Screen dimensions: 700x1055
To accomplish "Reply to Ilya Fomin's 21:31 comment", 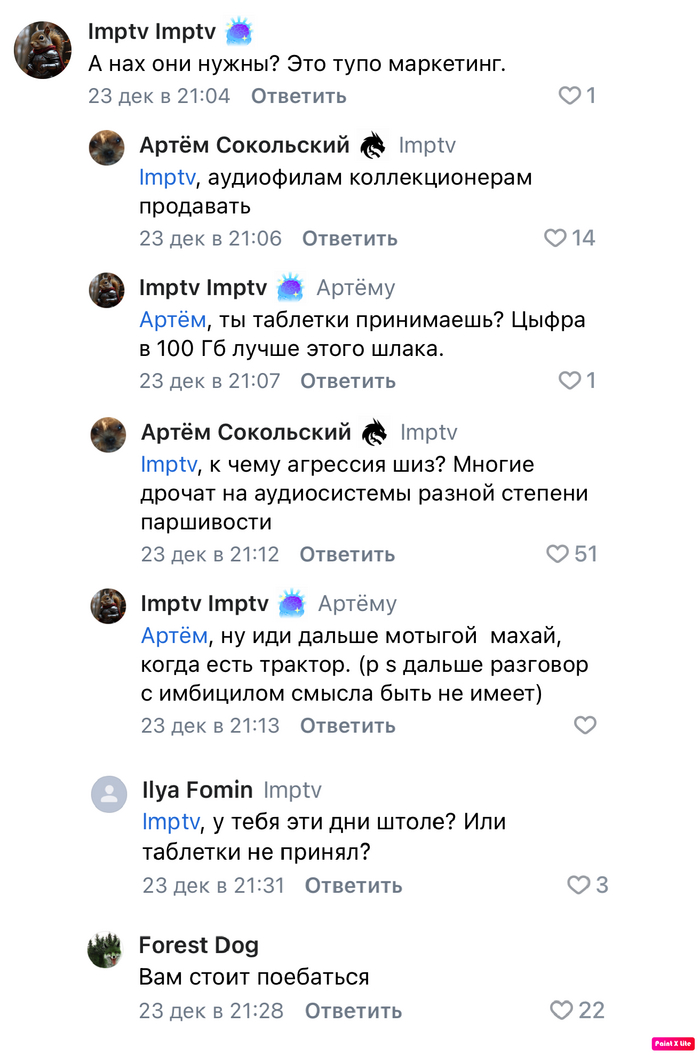I will 353,886.
